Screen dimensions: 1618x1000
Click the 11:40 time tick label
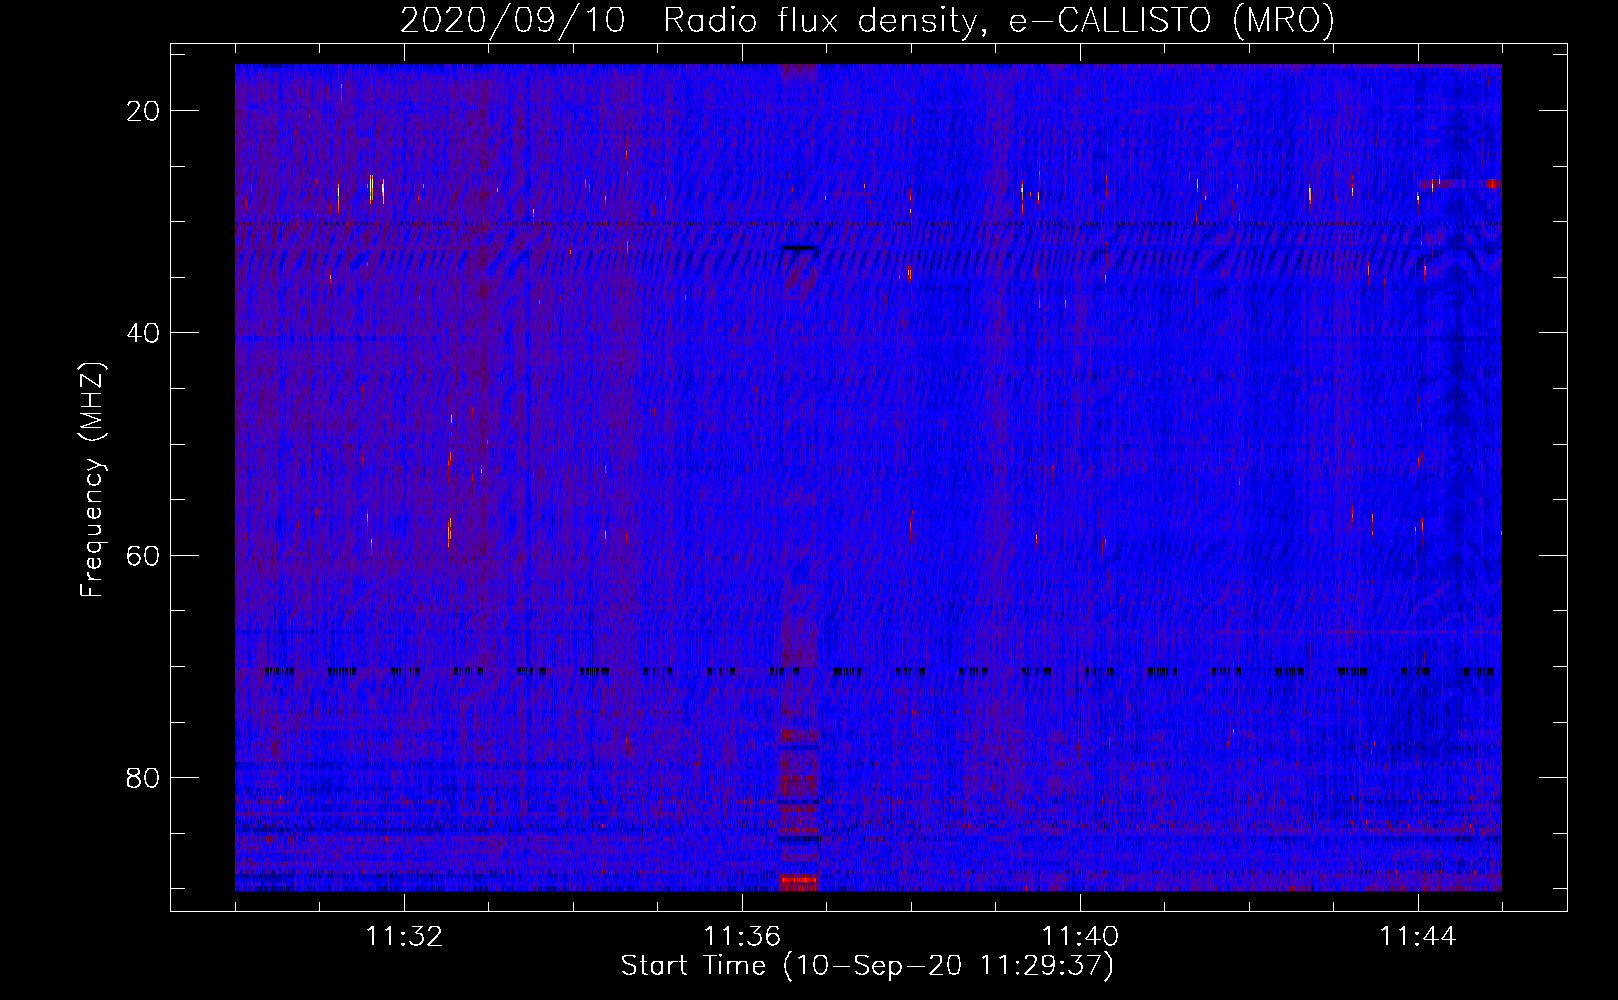(x=1080, y=937)
